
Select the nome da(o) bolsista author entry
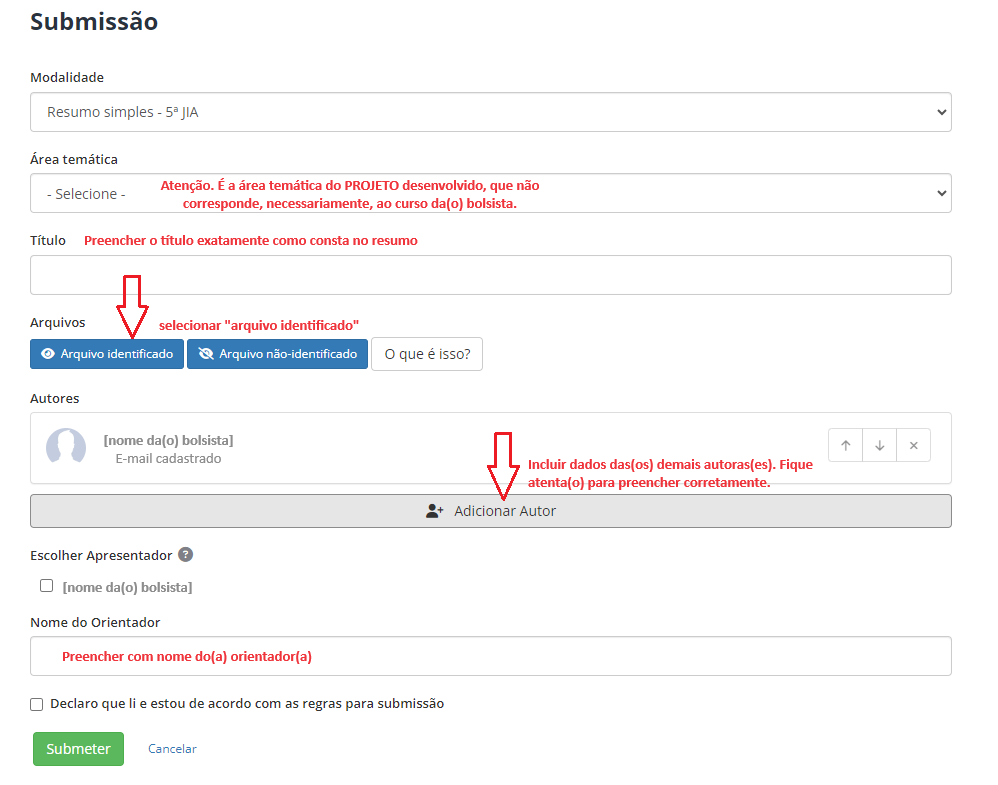coord(168,441)
